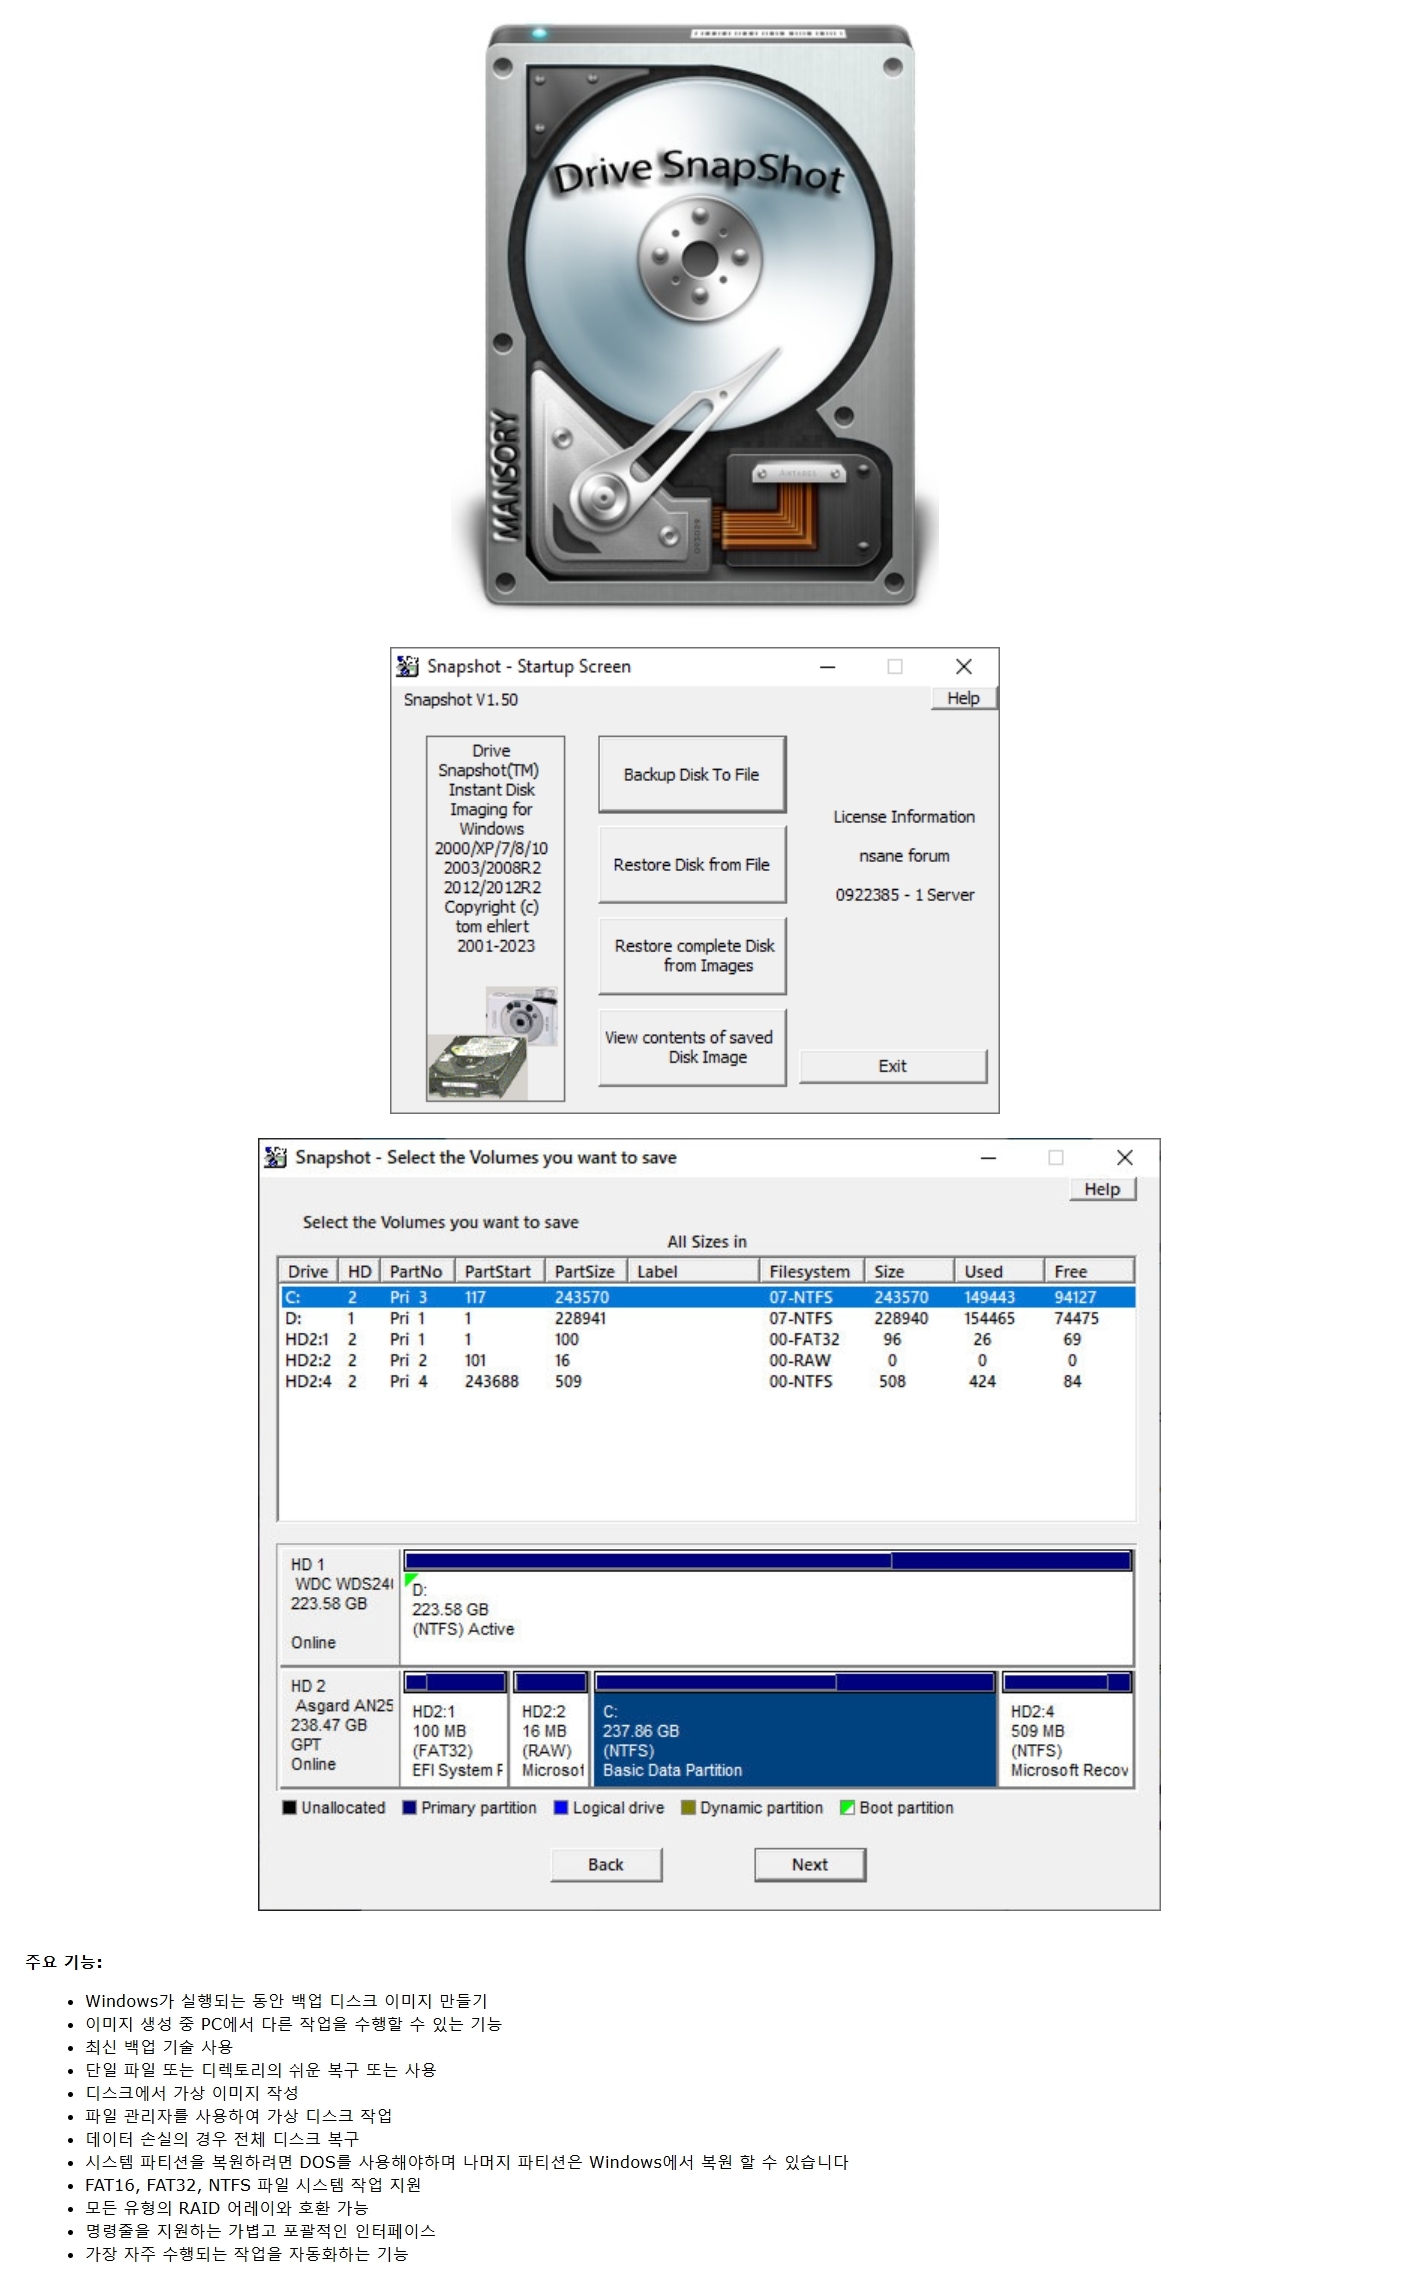Screen dimensions: 1419x2289
Task: Click license number 0922385 - 1 Server
Action: pyautogui.click(x=905, y=895)
